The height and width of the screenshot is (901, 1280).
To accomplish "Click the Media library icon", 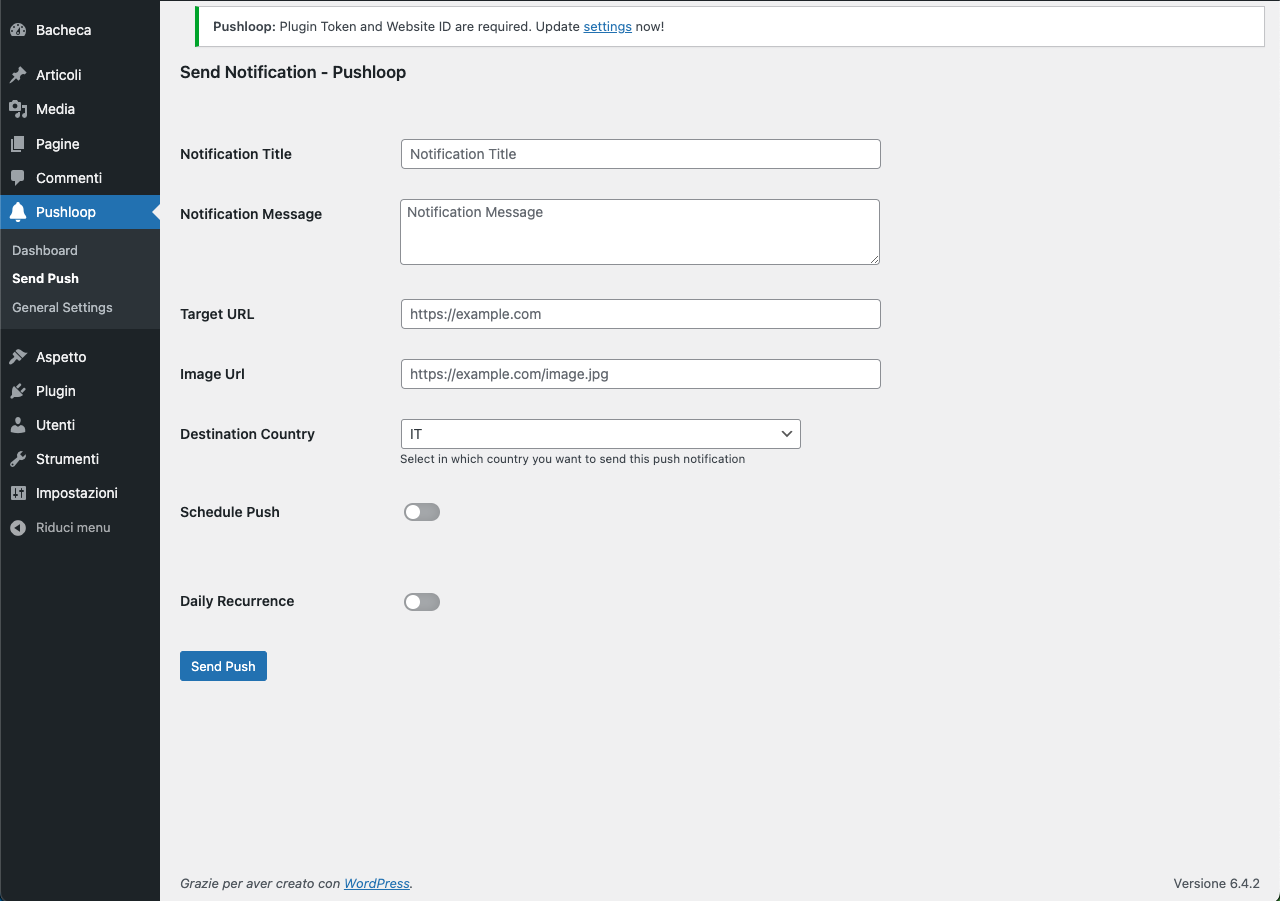I will coord(18,109).
